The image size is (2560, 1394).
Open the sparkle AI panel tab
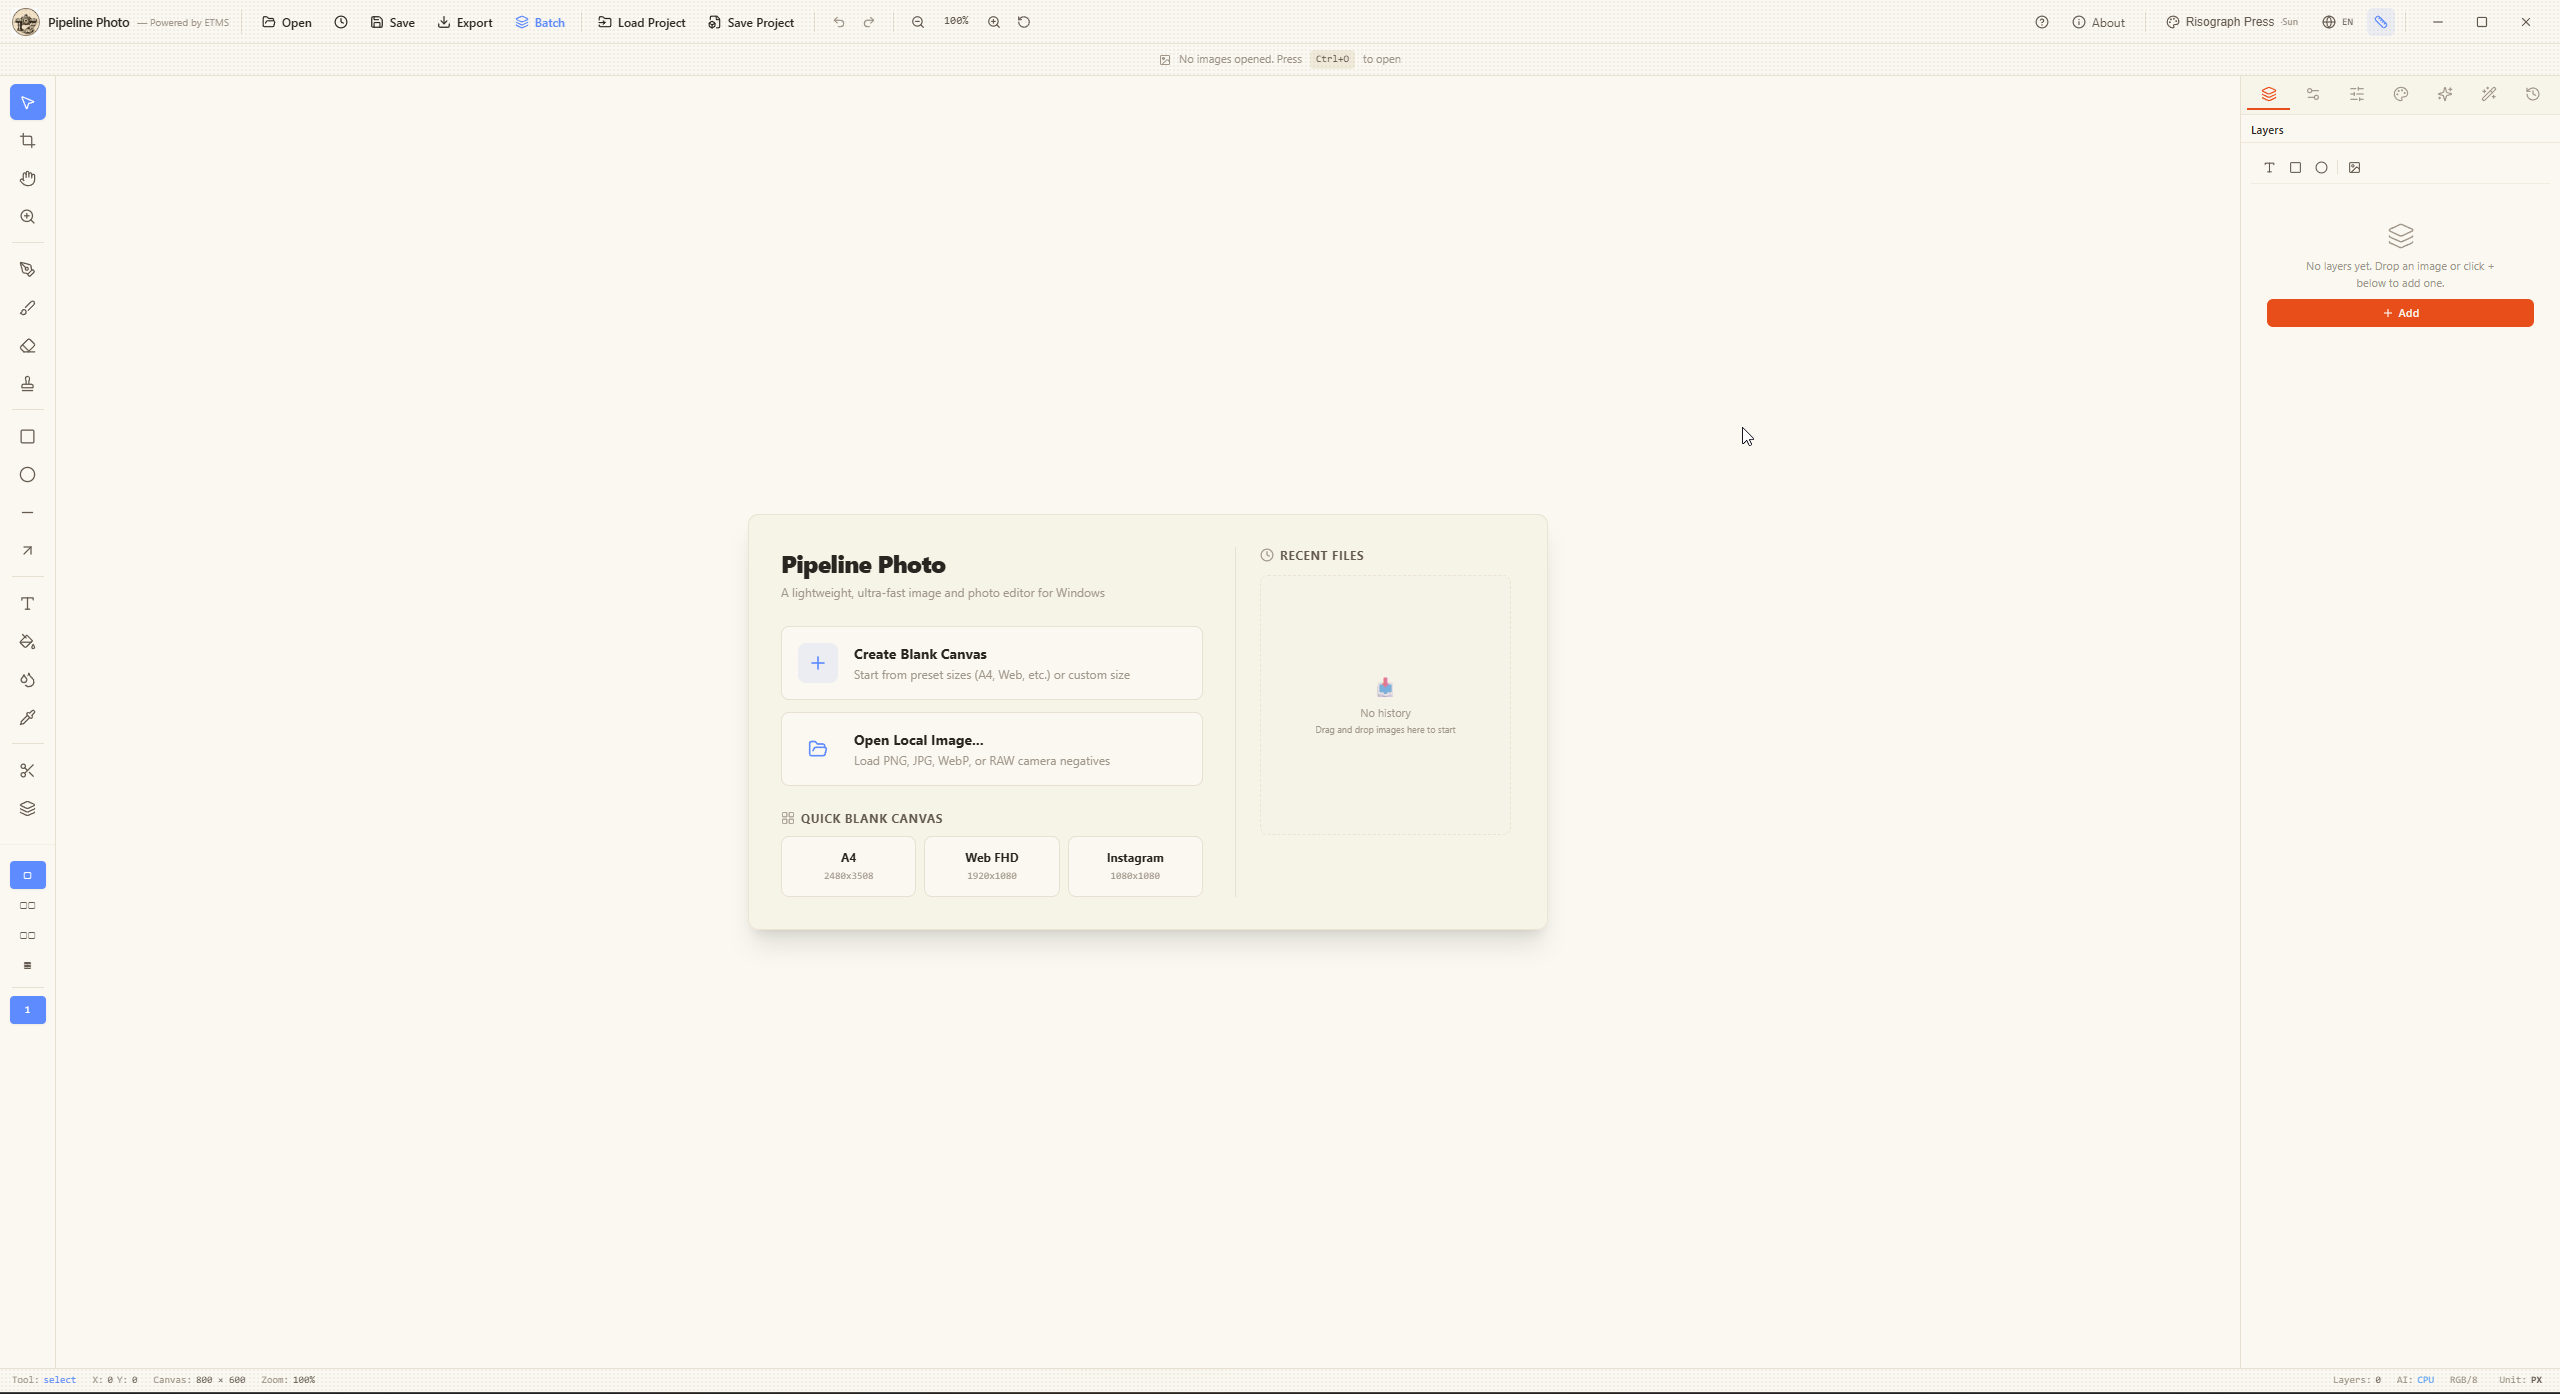click(2445, 94)
